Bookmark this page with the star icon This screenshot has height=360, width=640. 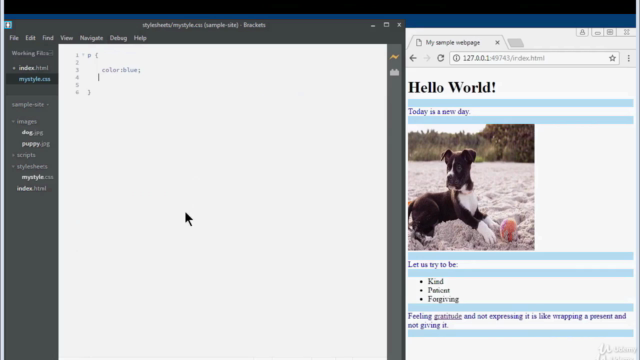(612, 58)
